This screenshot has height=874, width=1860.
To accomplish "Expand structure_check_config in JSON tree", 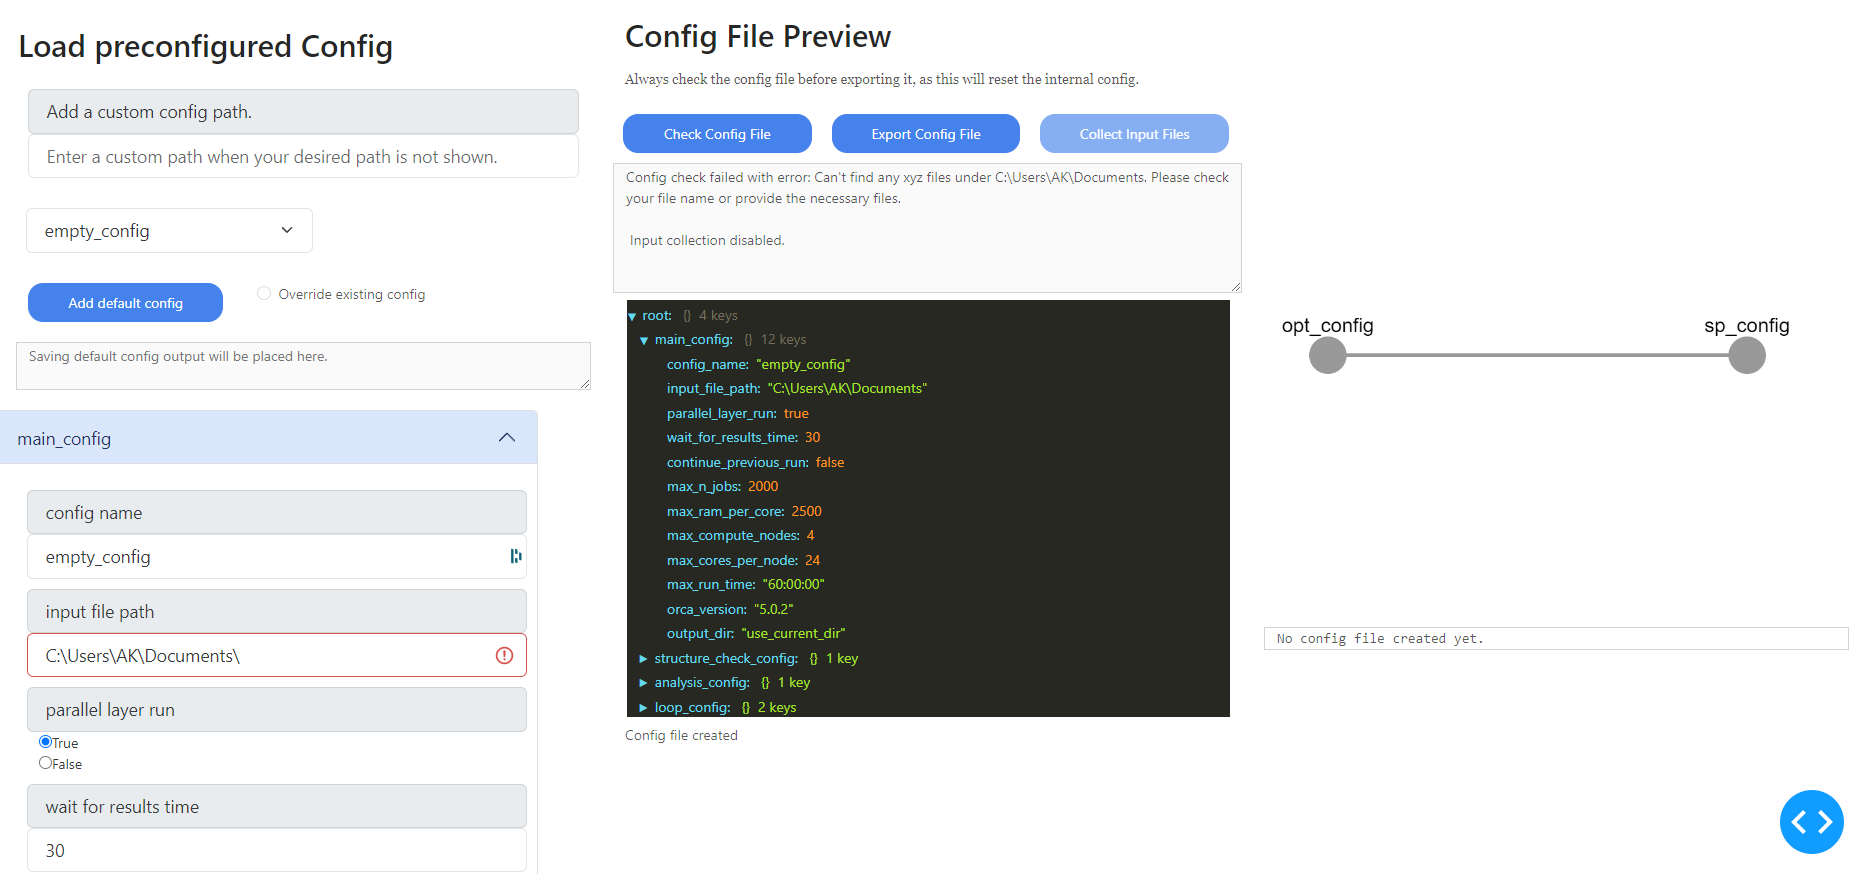I will (644, 658).
